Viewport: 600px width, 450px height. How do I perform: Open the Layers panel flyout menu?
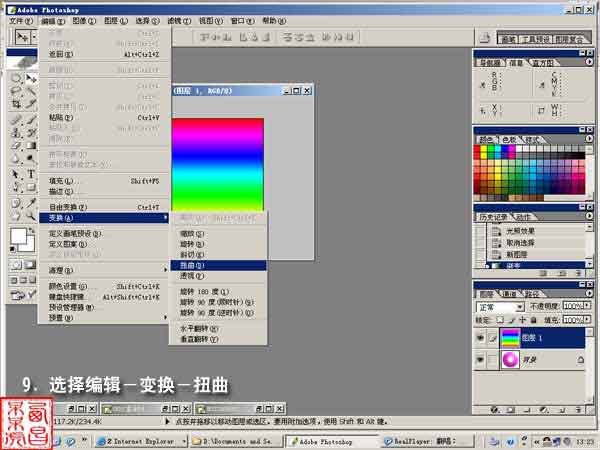[x=589, y=293]
